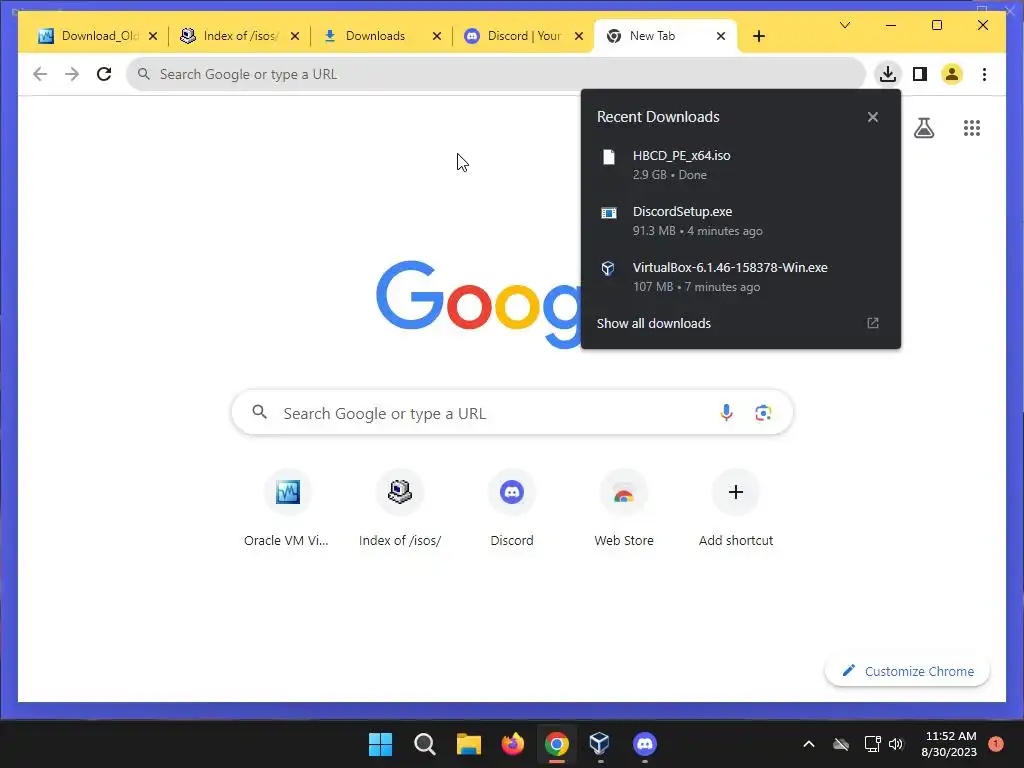Close the New Tab tab
The height and width of the screenshot is (768, 1024).
tap(721, 36)
